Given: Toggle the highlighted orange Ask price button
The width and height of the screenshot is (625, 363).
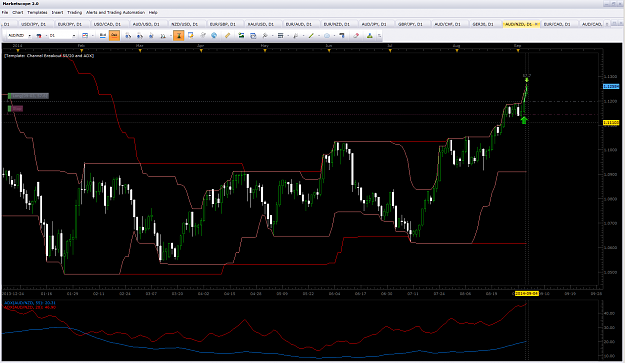Looking at the screenshot, I should click(114, 35).
